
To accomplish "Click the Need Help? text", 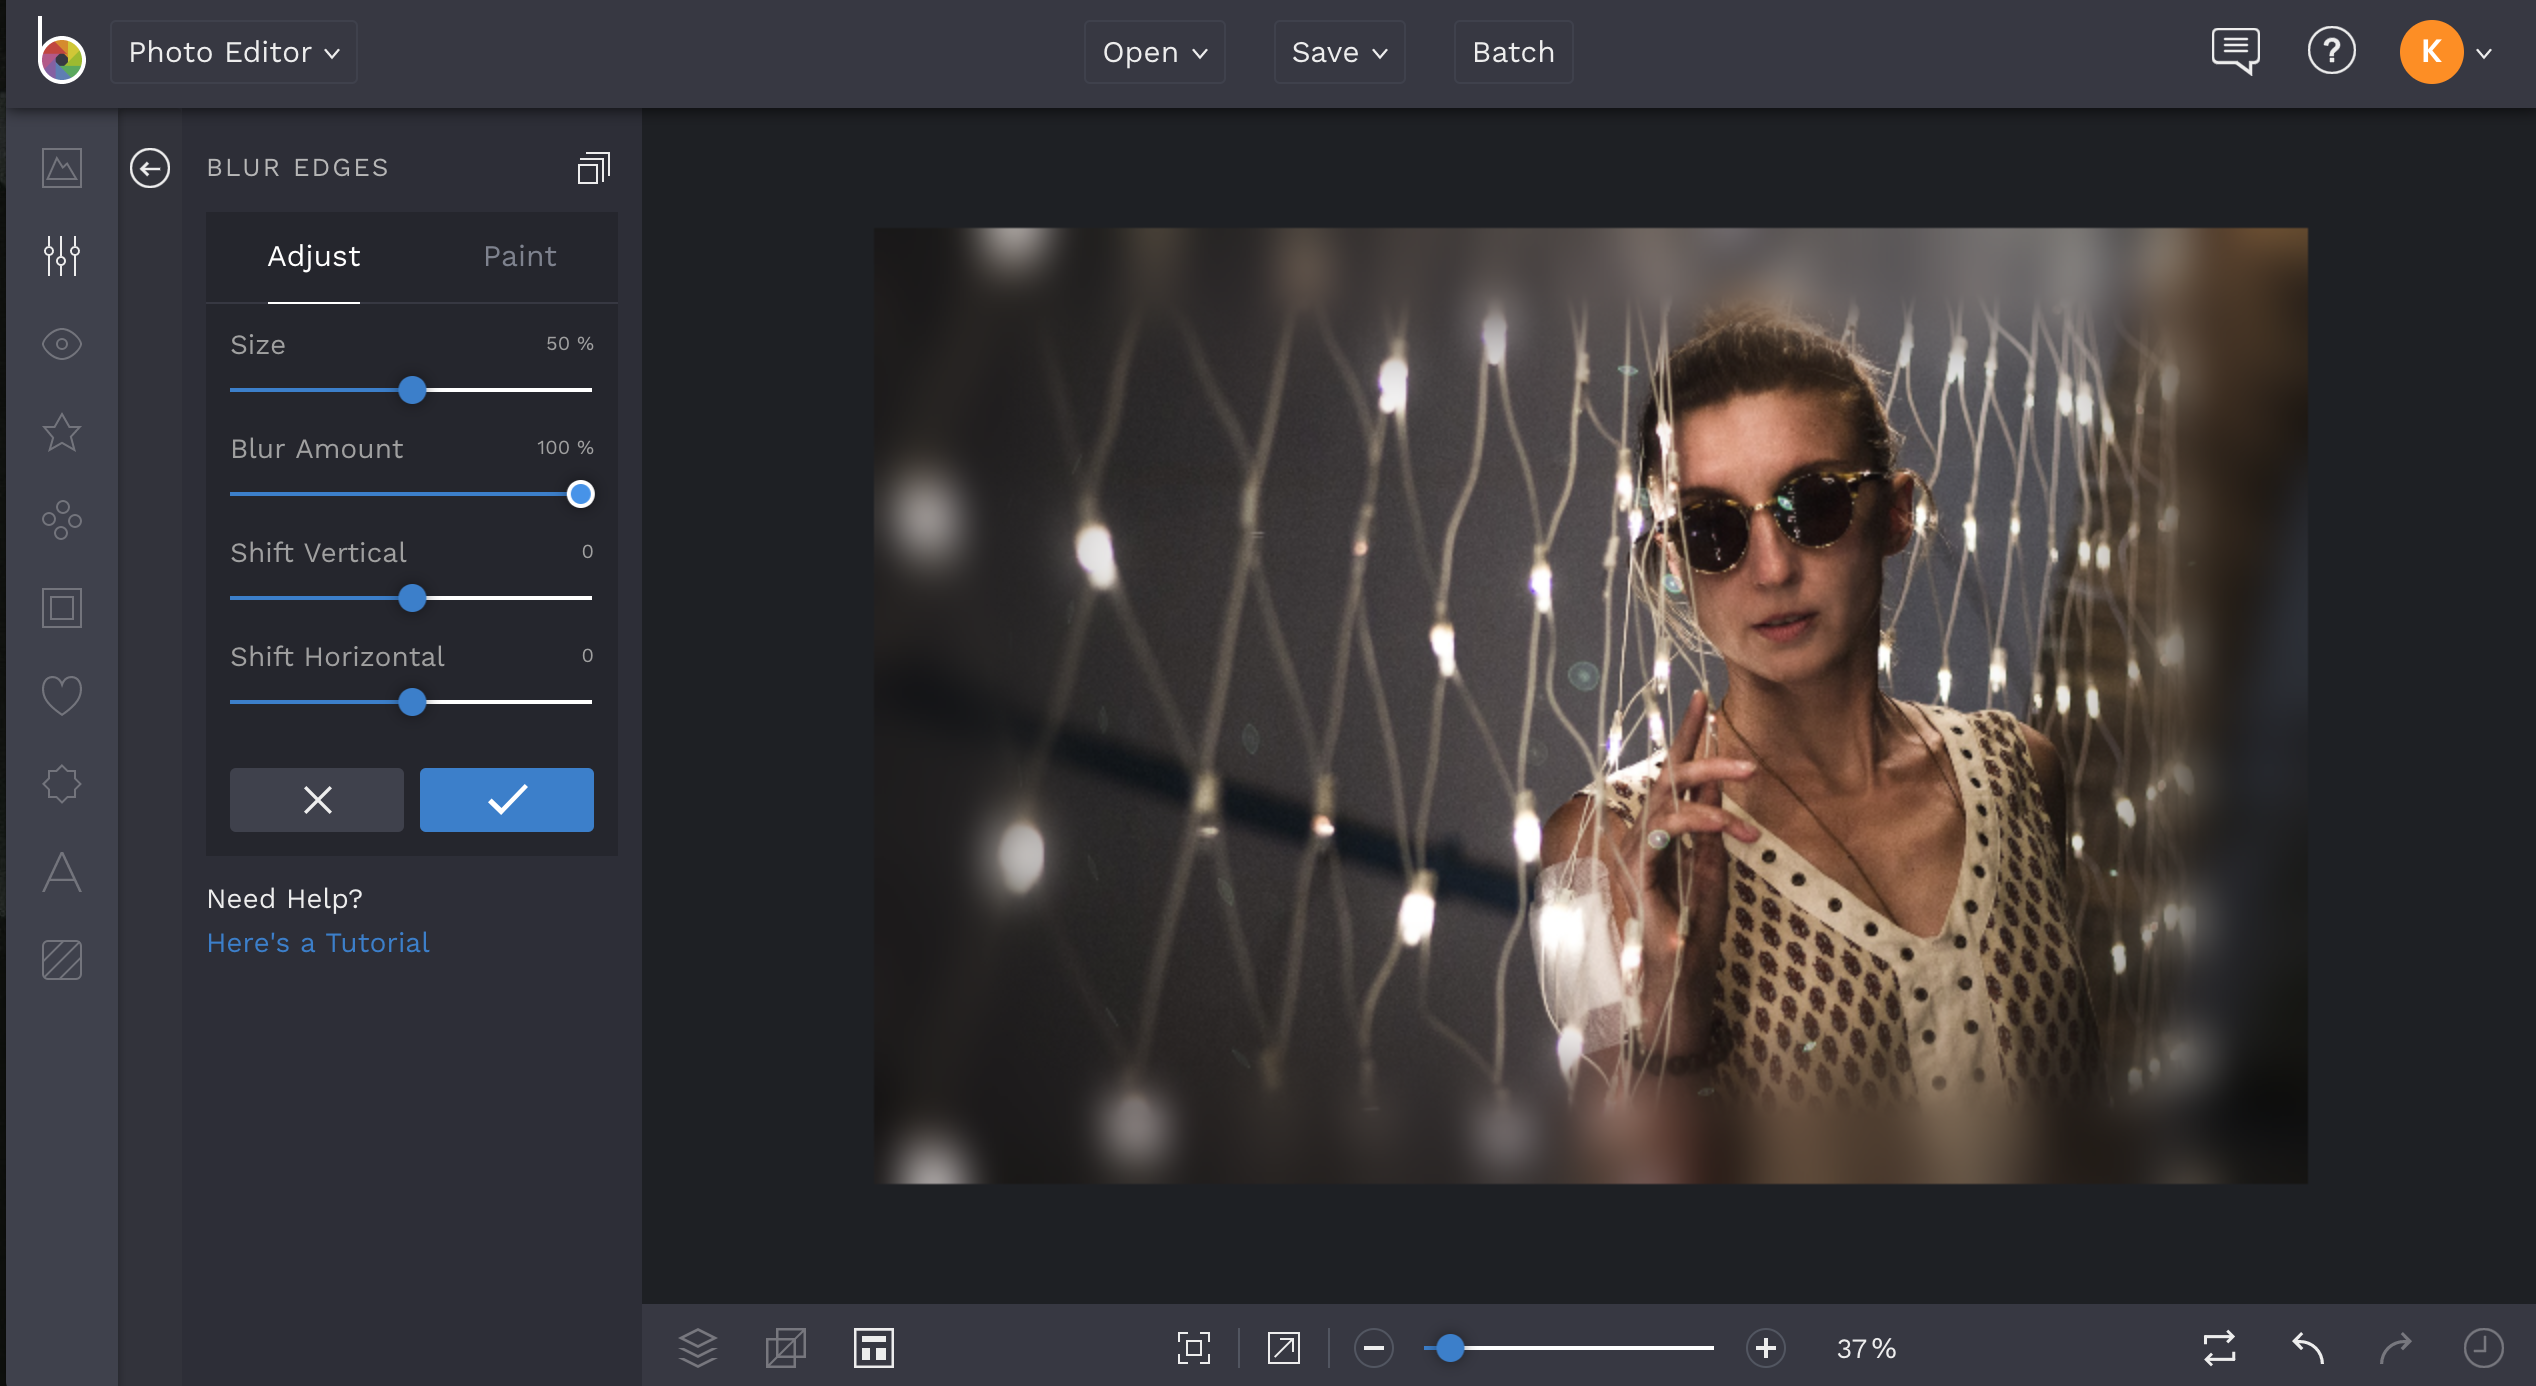I will point(285,899).
